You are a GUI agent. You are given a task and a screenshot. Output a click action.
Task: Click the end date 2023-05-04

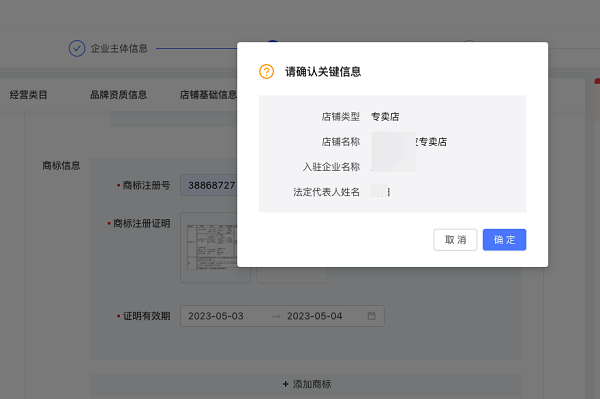[x=315, y=316]
